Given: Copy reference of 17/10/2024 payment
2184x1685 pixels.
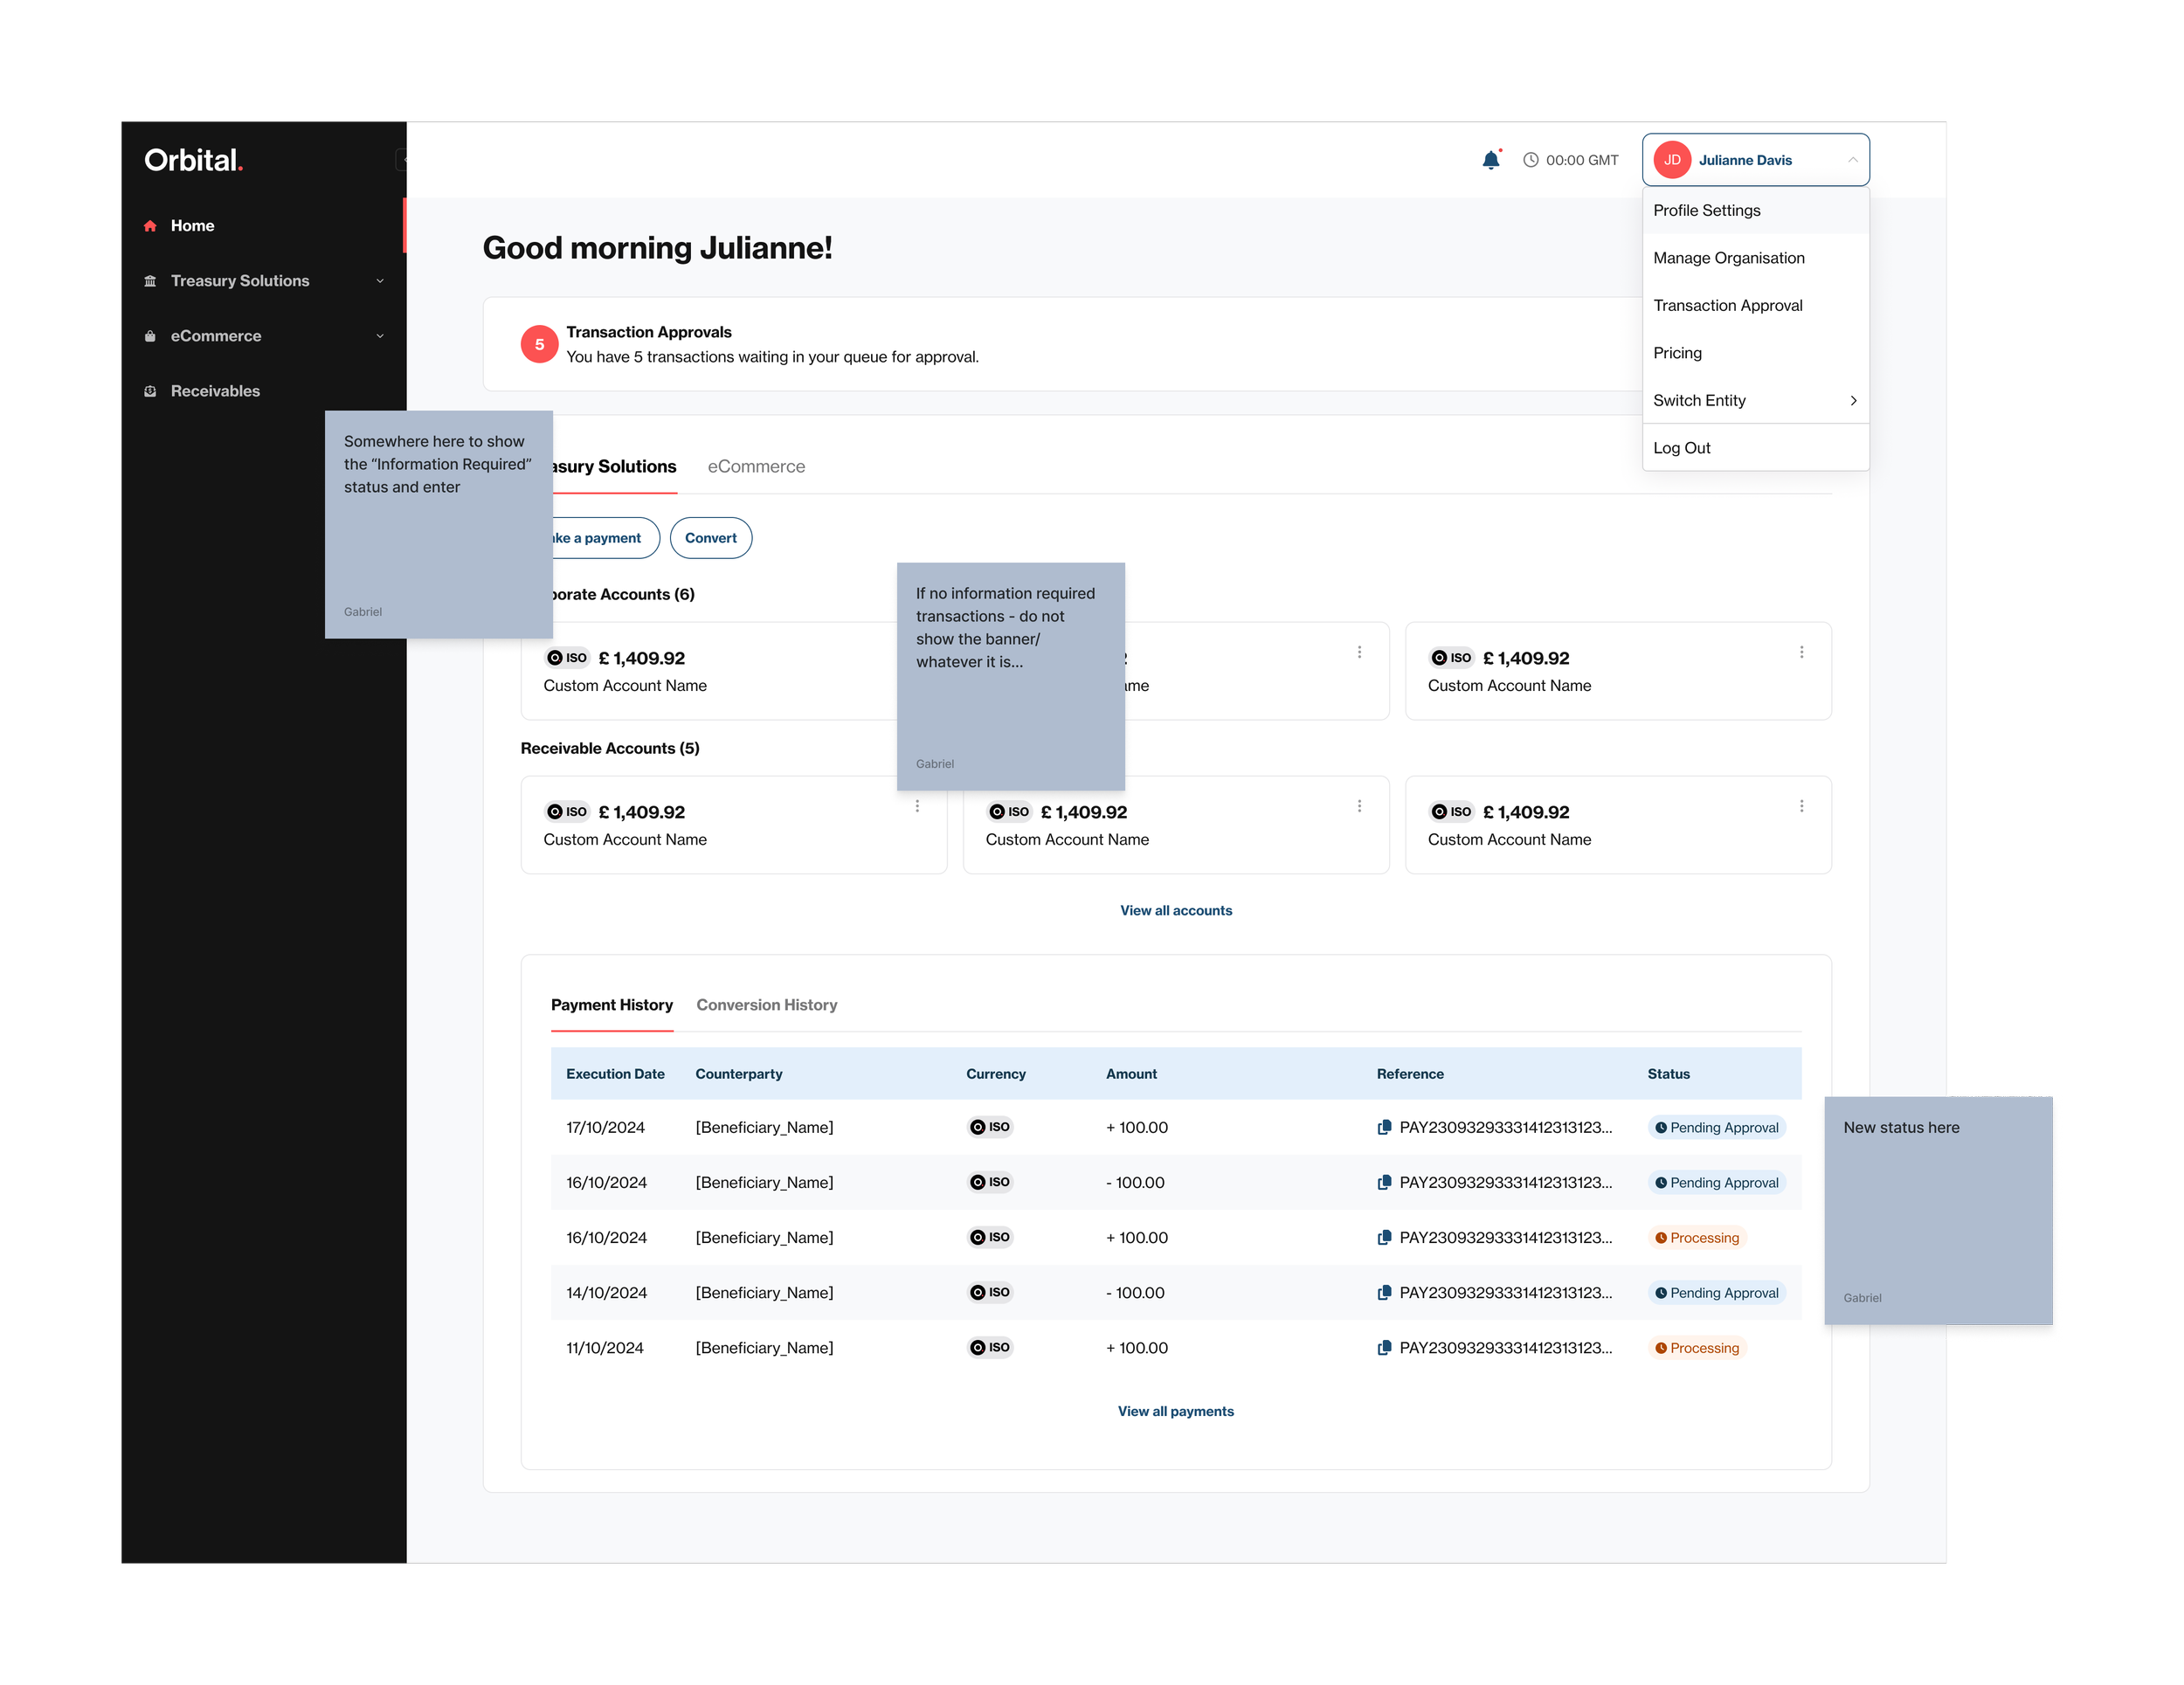Looking at the screenshot, I should pos(1384,1127).
